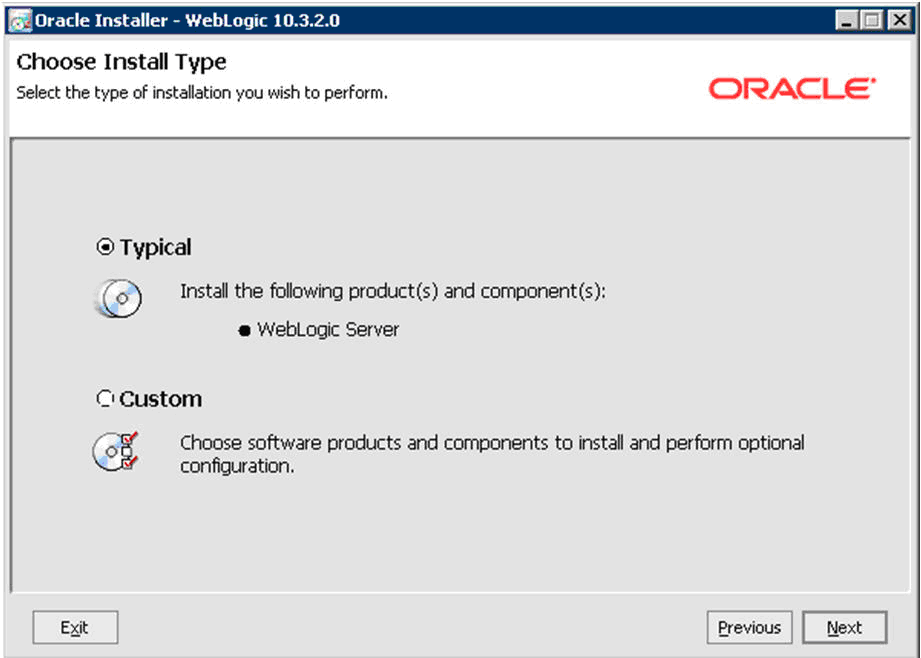
Task: Maximize the Oracle Installer window
Action: coord(873,21)
